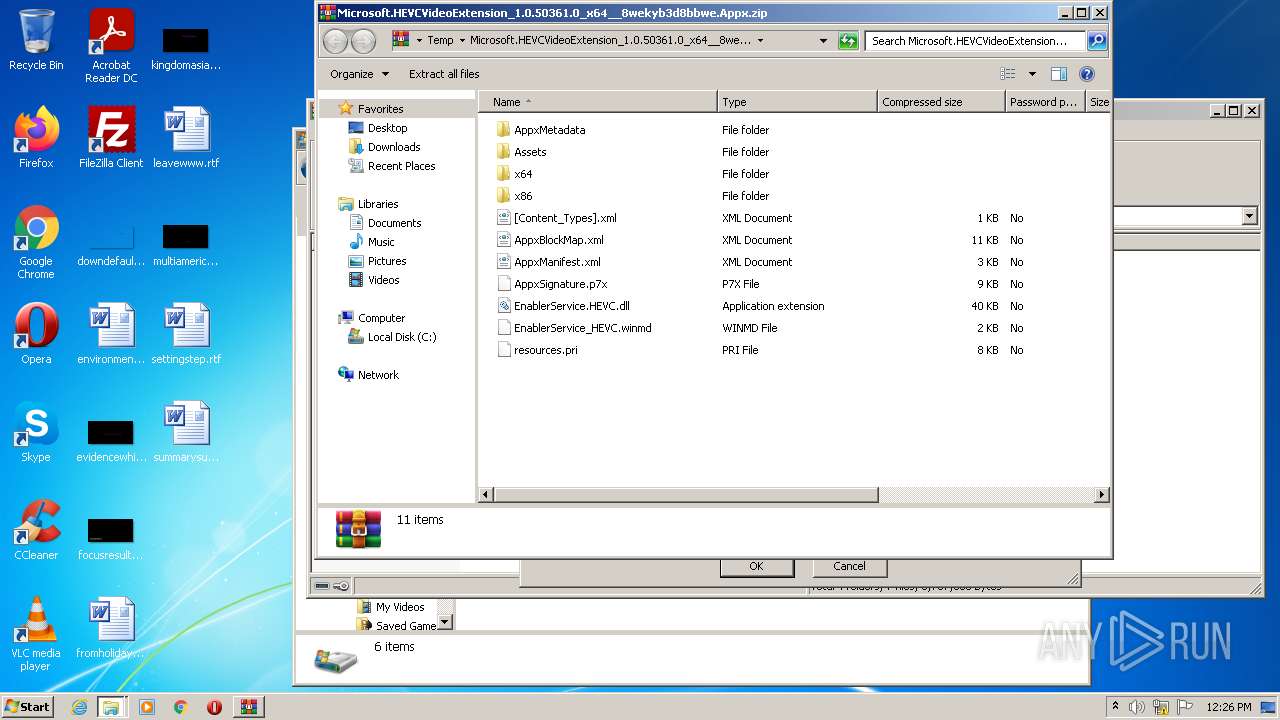Select resources.pri file
Screen dimensions: 1280x720
pyautogui.click(x=545, y=350)
